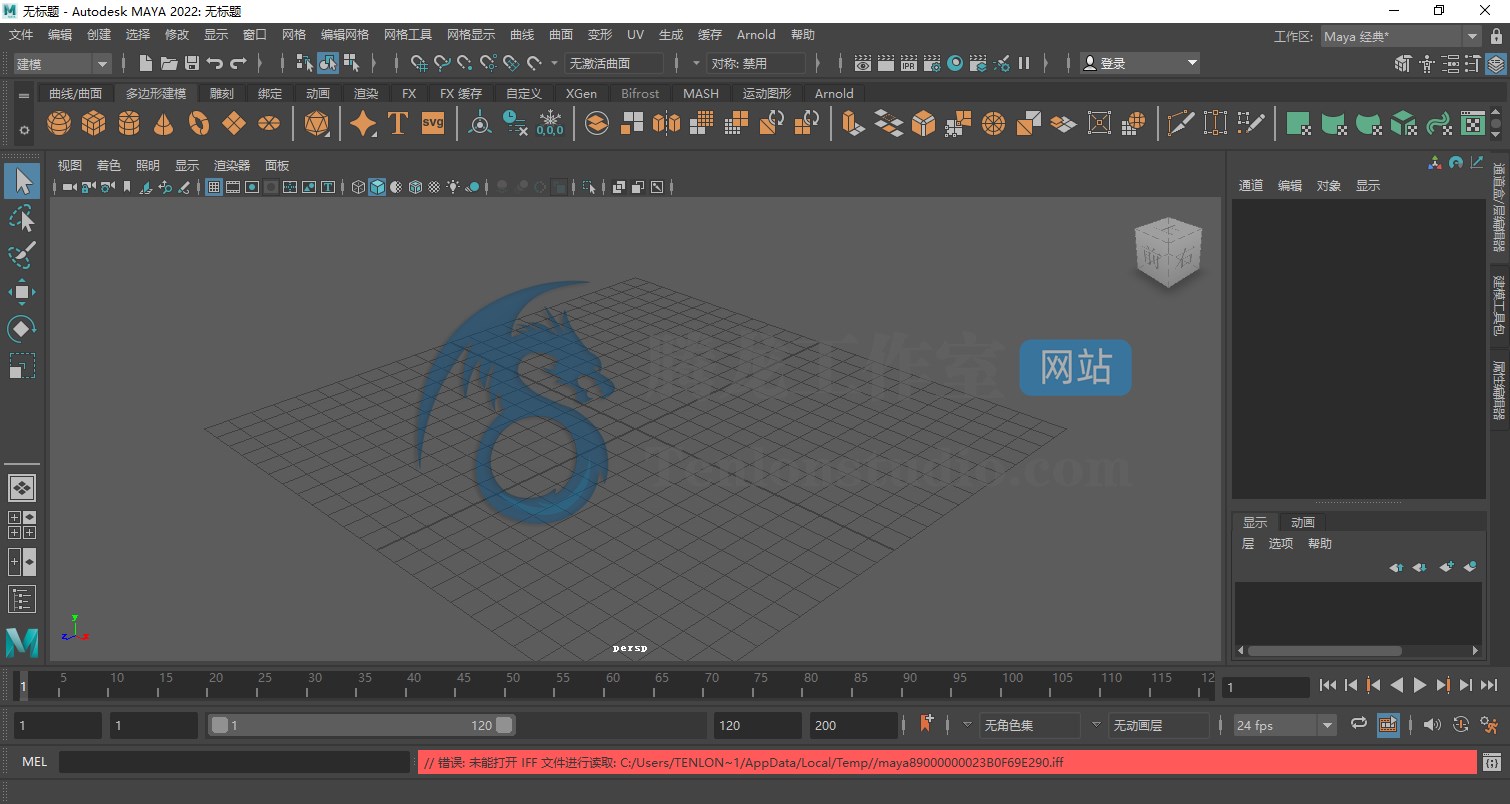Create a polygon disc from the shelf
1510x804 pixels.
pos(269,123)
